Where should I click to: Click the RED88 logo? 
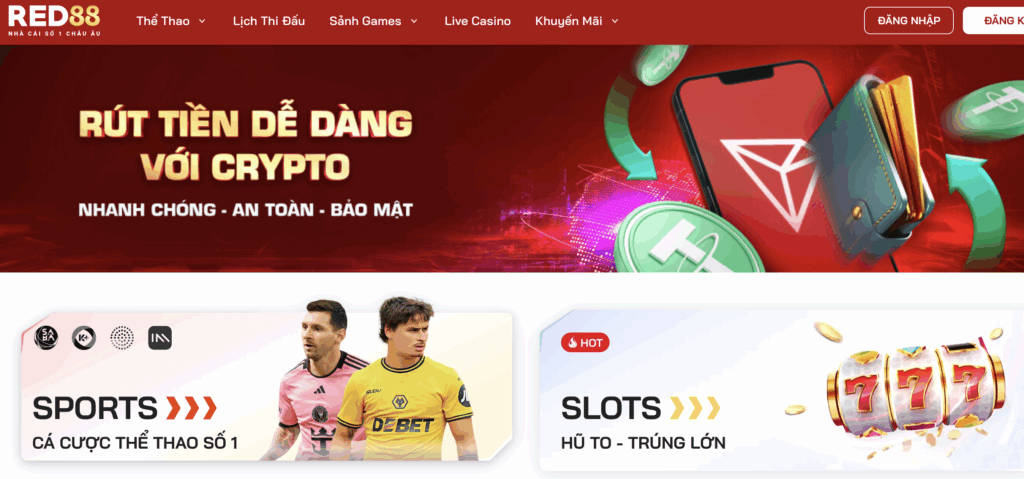(x=54, y=20)
